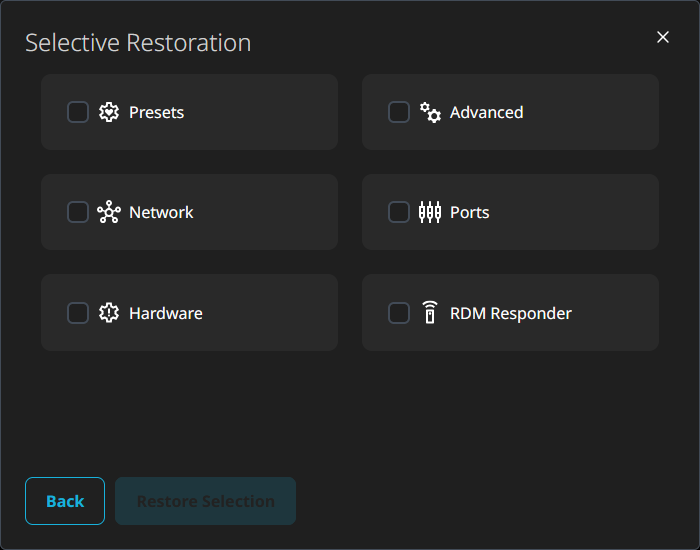Image resolution: width=700 pixels, height=550 pixels.
Task: Click the Restore Selection button
Action: [x=205, y=501]
